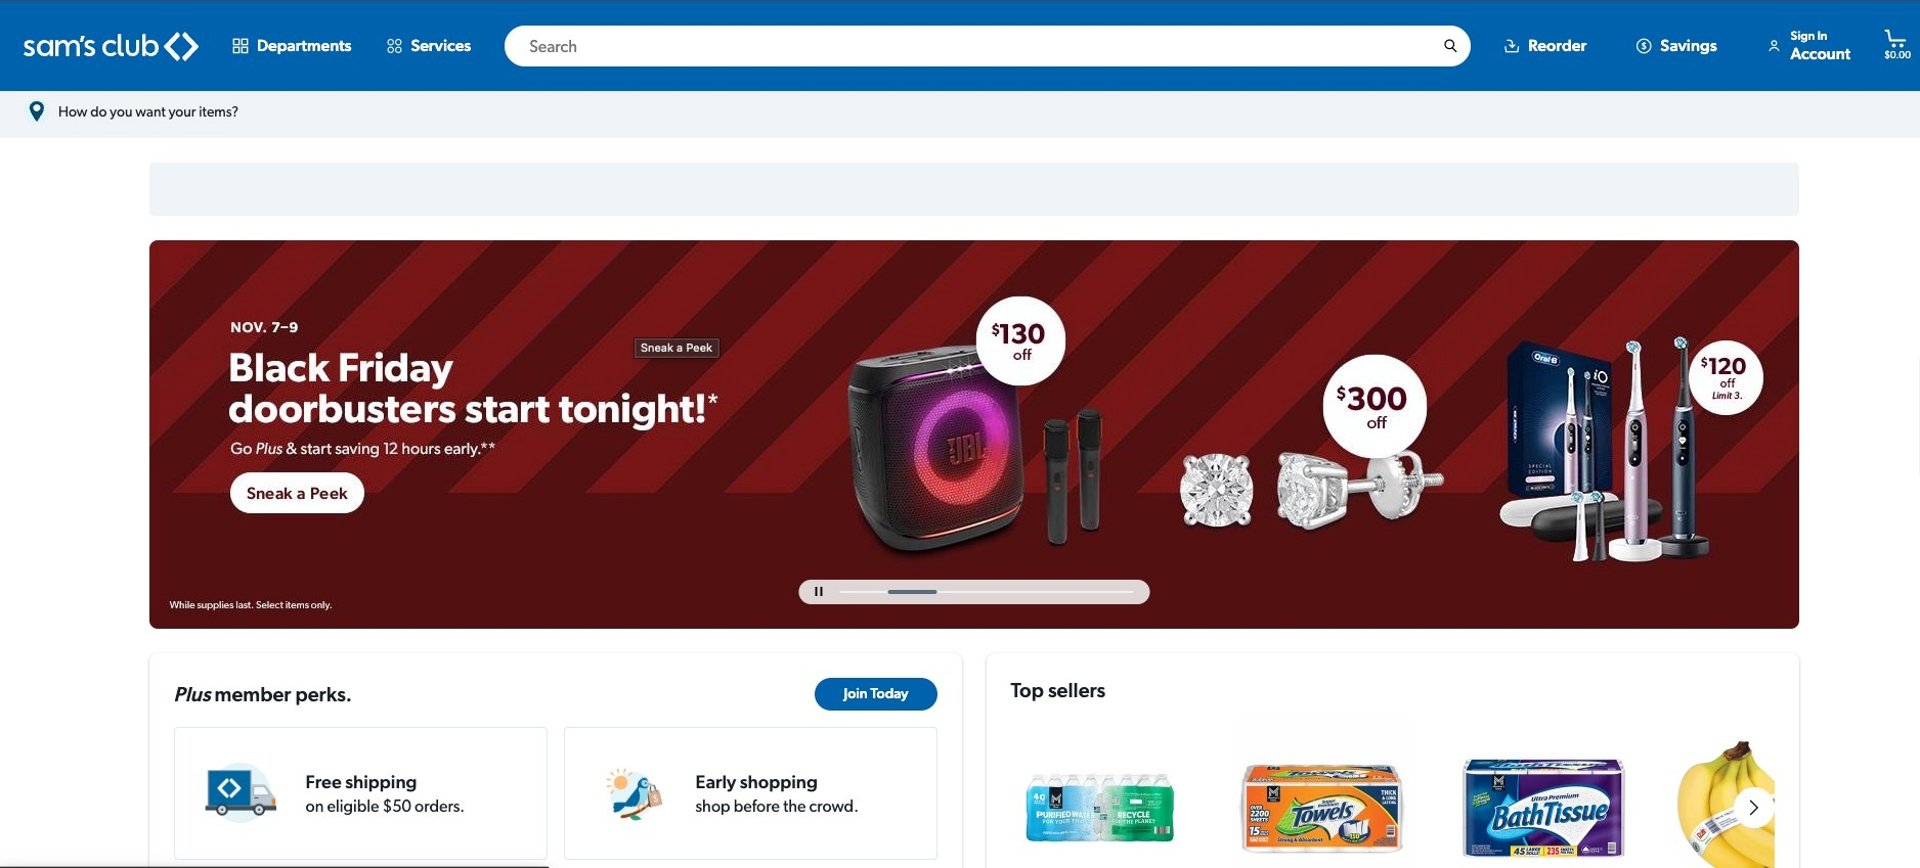1920x868 pixels.
Task: Open the paper Towels product thumbnail
Action: (x=1322, y=808)
